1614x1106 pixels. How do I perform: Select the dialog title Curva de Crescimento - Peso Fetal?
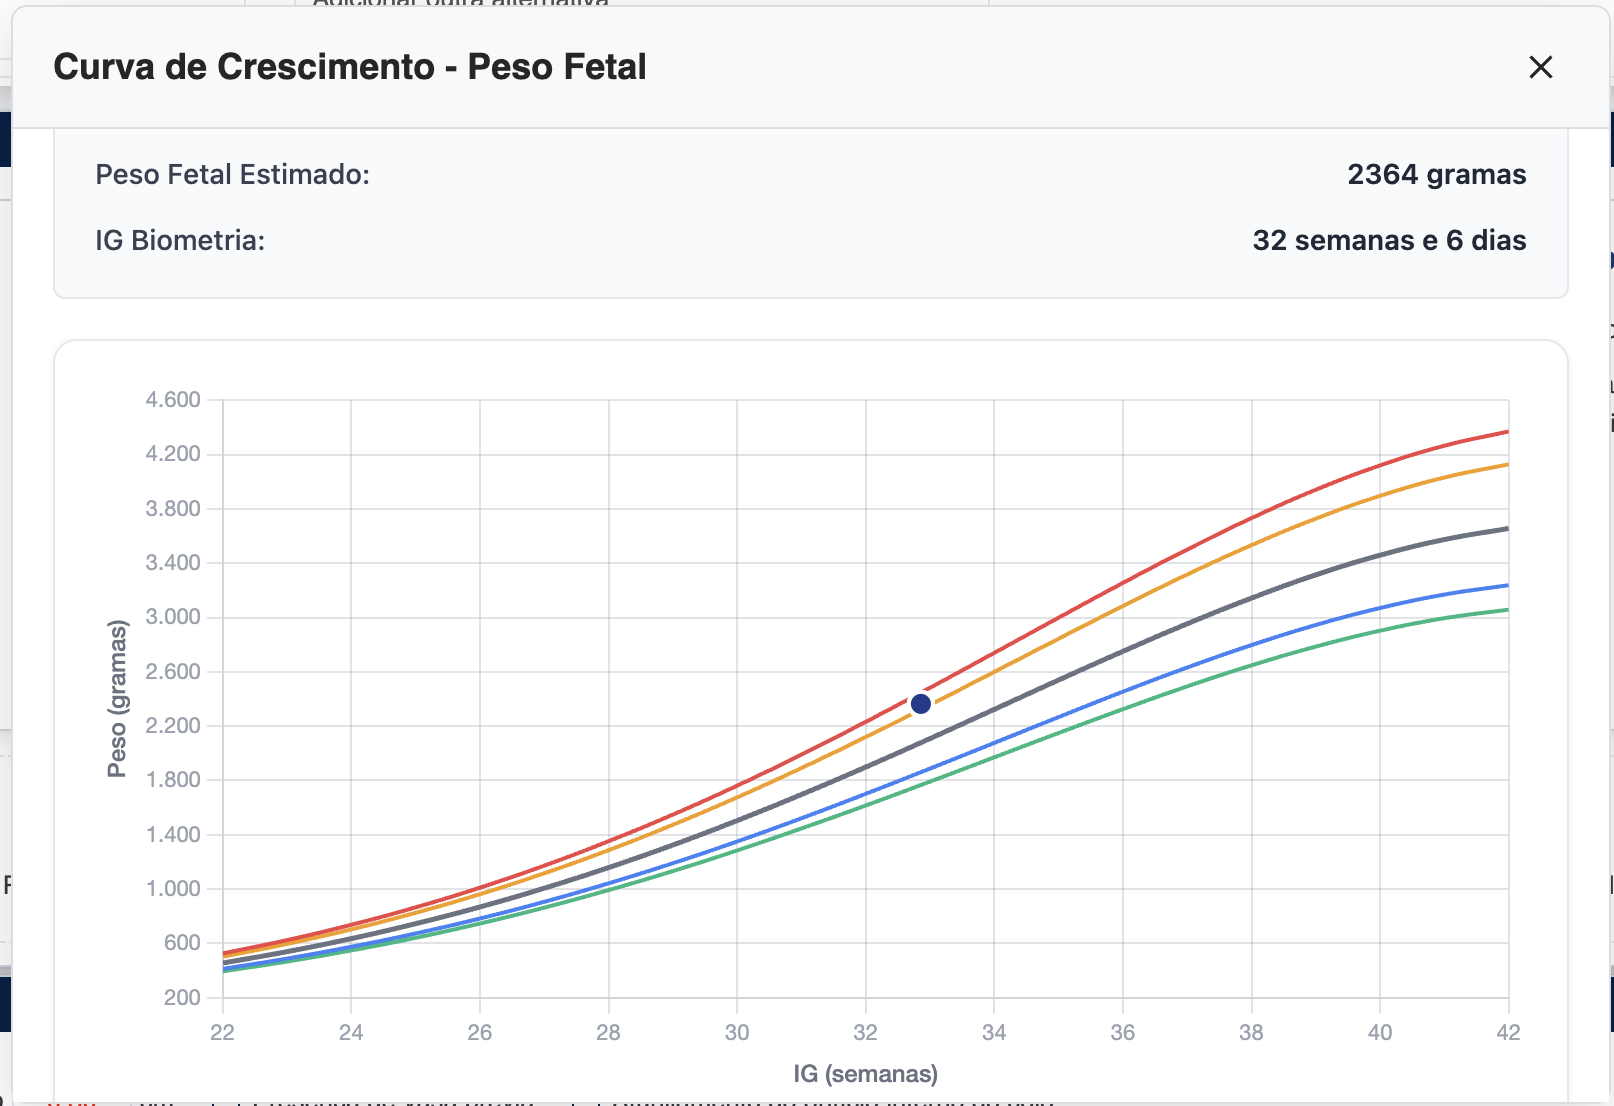pos(349,67)
